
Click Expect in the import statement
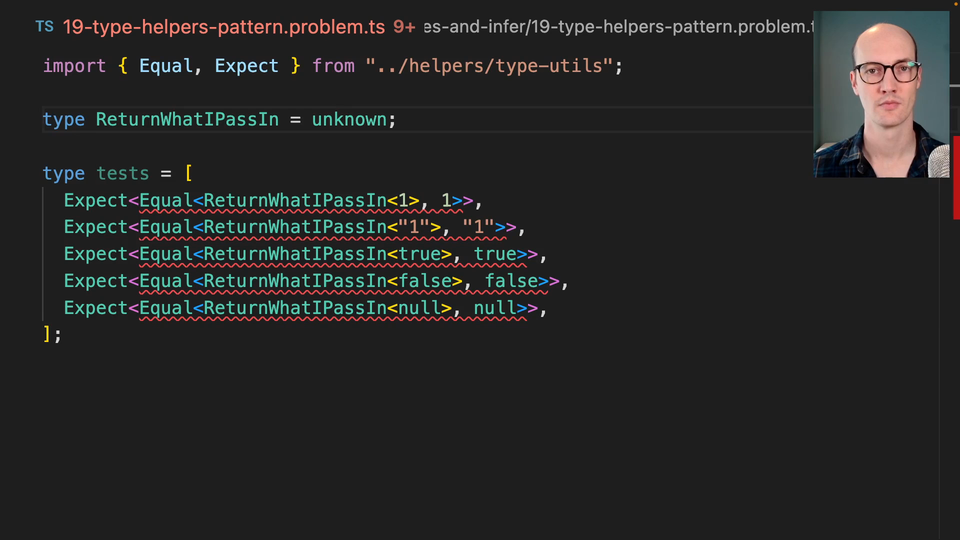(246, 66)
